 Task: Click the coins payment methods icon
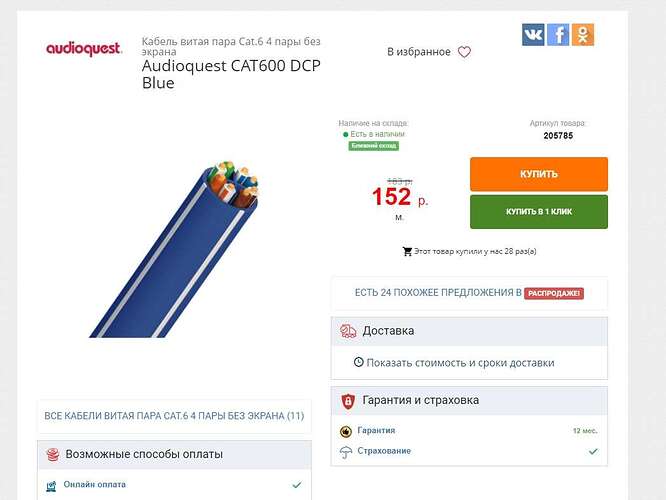pos(53,455)
